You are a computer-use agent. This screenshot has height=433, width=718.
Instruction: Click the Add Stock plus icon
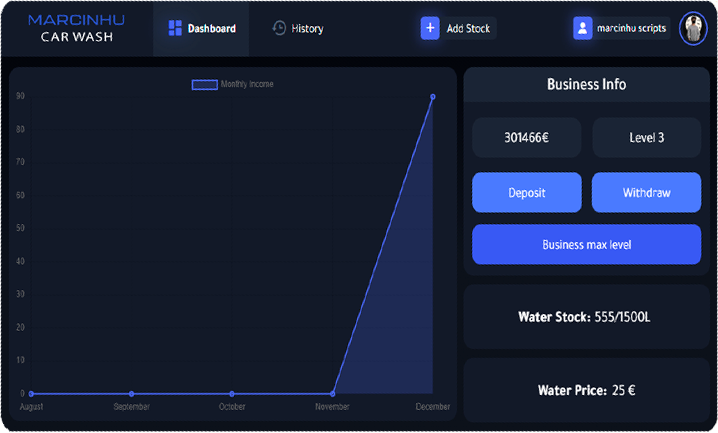(x=430, y=28)
